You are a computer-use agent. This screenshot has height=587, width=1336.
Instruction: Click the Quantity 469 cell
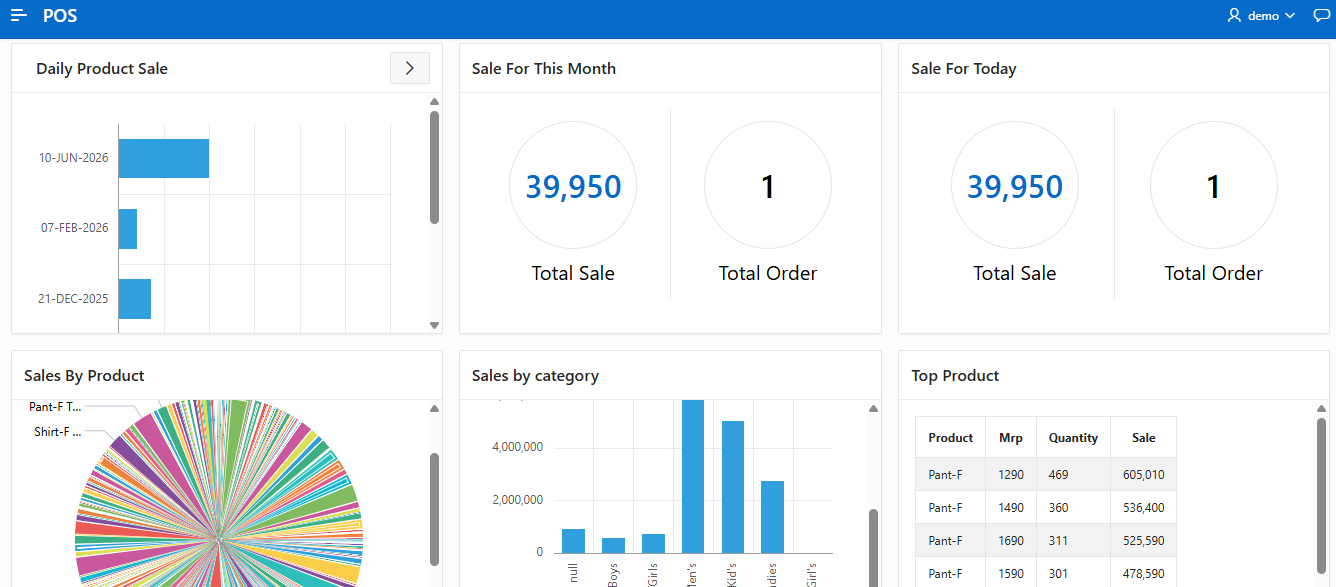point(1073,475)
